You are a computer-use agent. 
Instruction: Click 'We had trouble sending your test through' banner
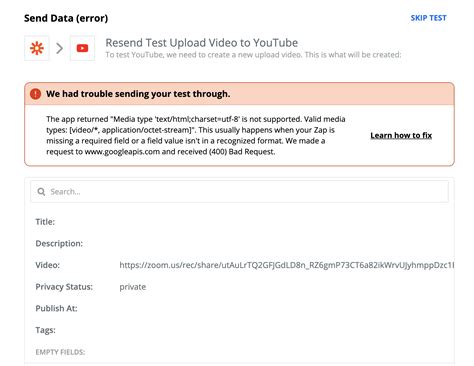[x=239, y=94]
